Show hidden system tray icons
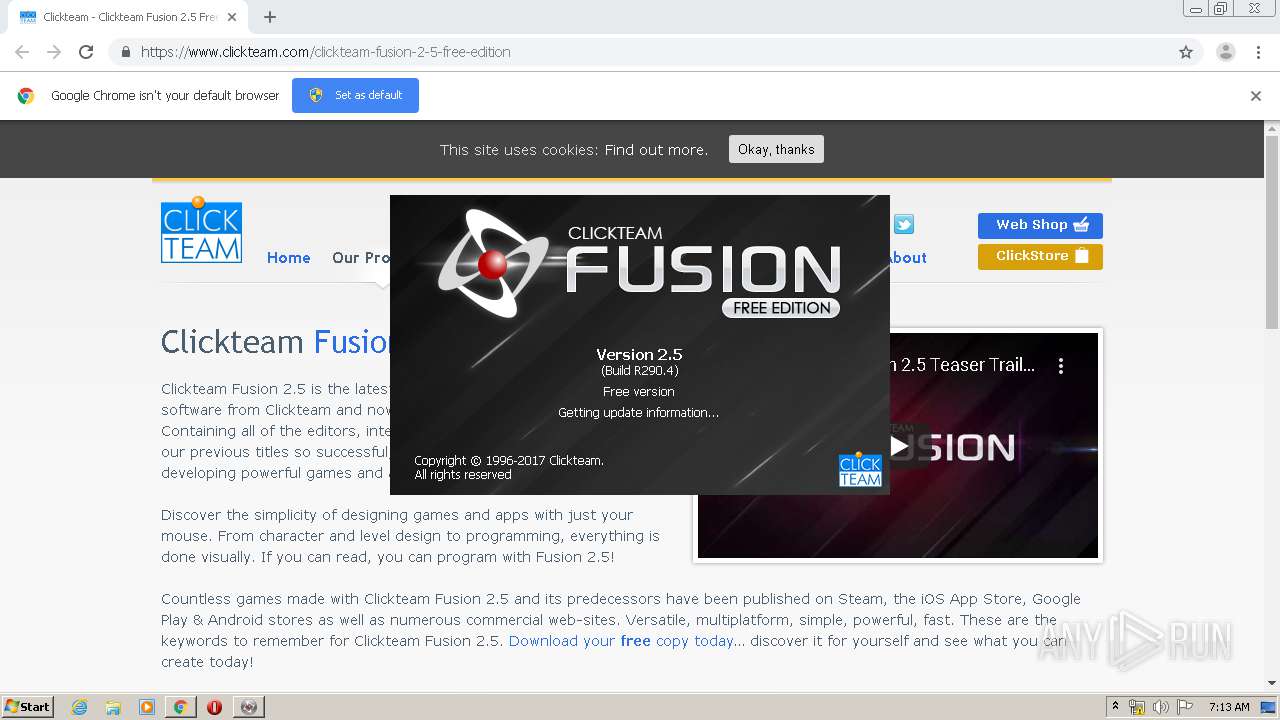Screen dimensions: 1280x720 1116,707
